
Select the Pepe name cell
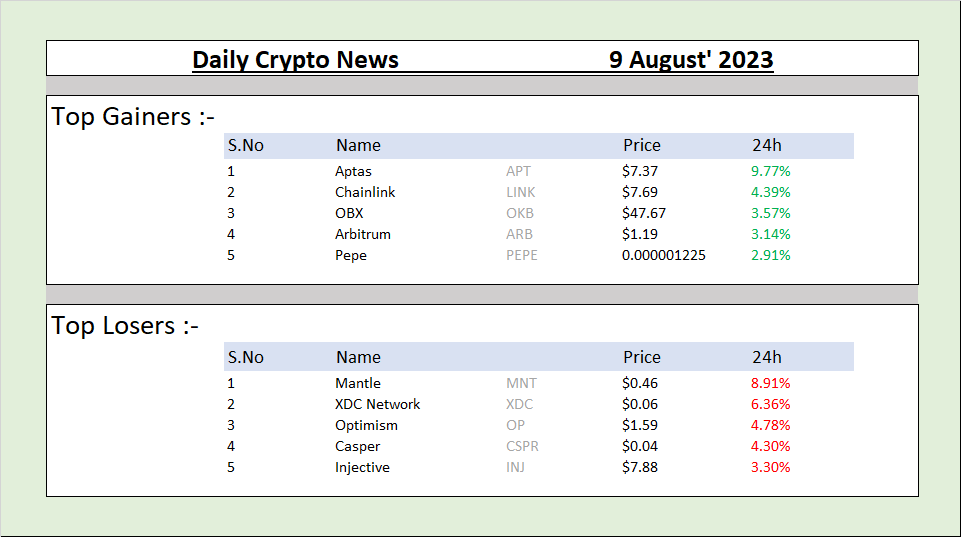[x=351, y=255]
